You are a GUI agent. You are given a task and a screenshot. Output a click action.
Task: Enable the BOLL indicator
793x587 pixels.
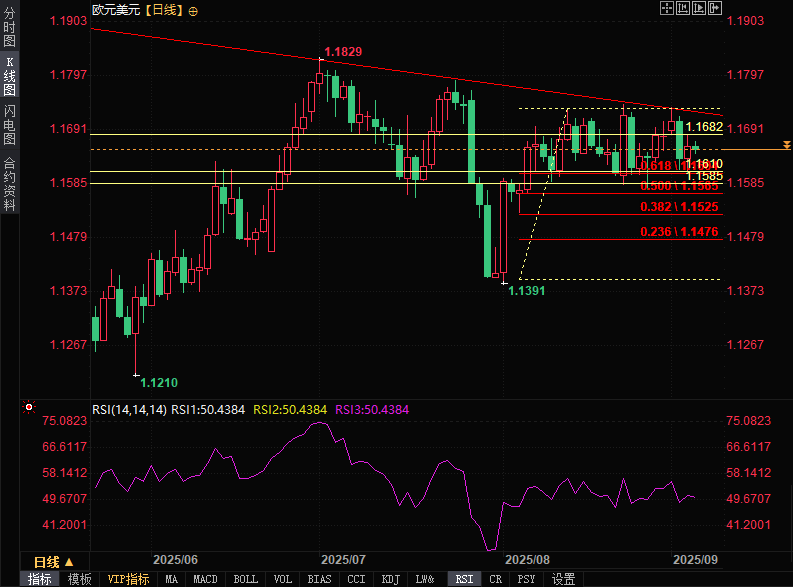245,579
